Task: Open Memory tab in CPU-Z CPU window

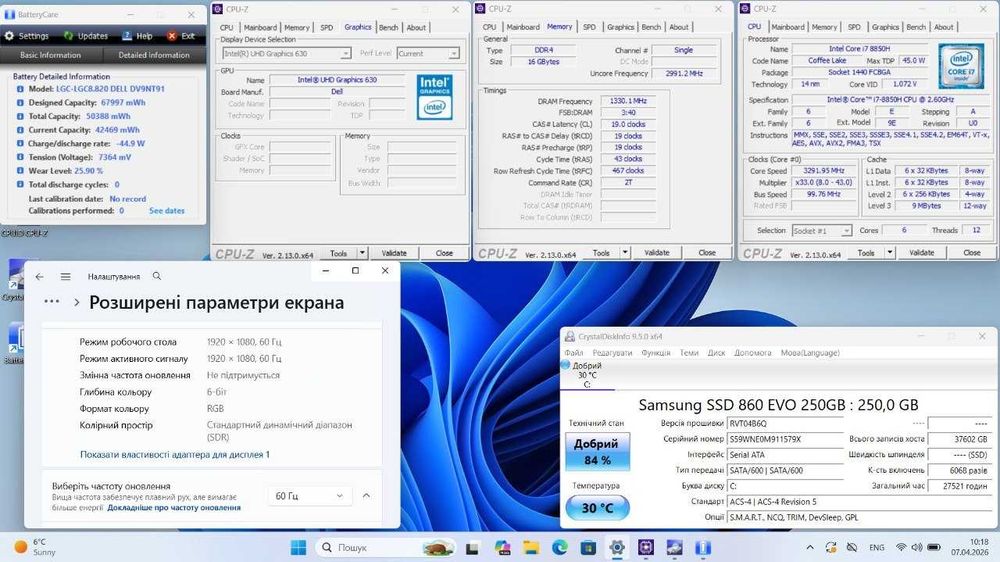Action: (824, 27)
